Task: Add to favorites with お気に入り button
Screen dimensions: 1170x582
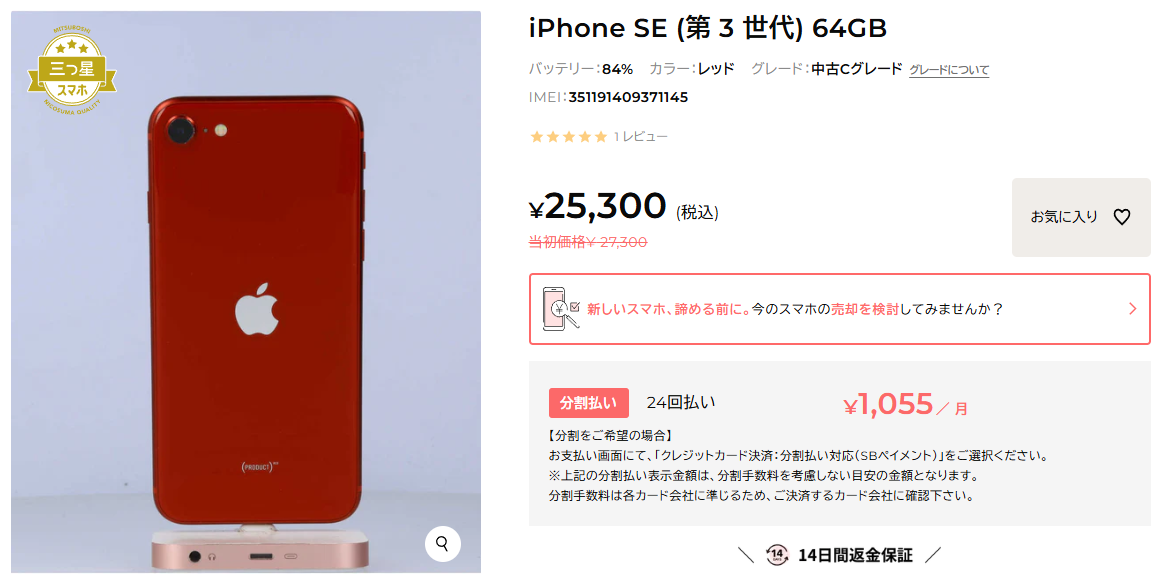Action: [x=1081, y=217]
